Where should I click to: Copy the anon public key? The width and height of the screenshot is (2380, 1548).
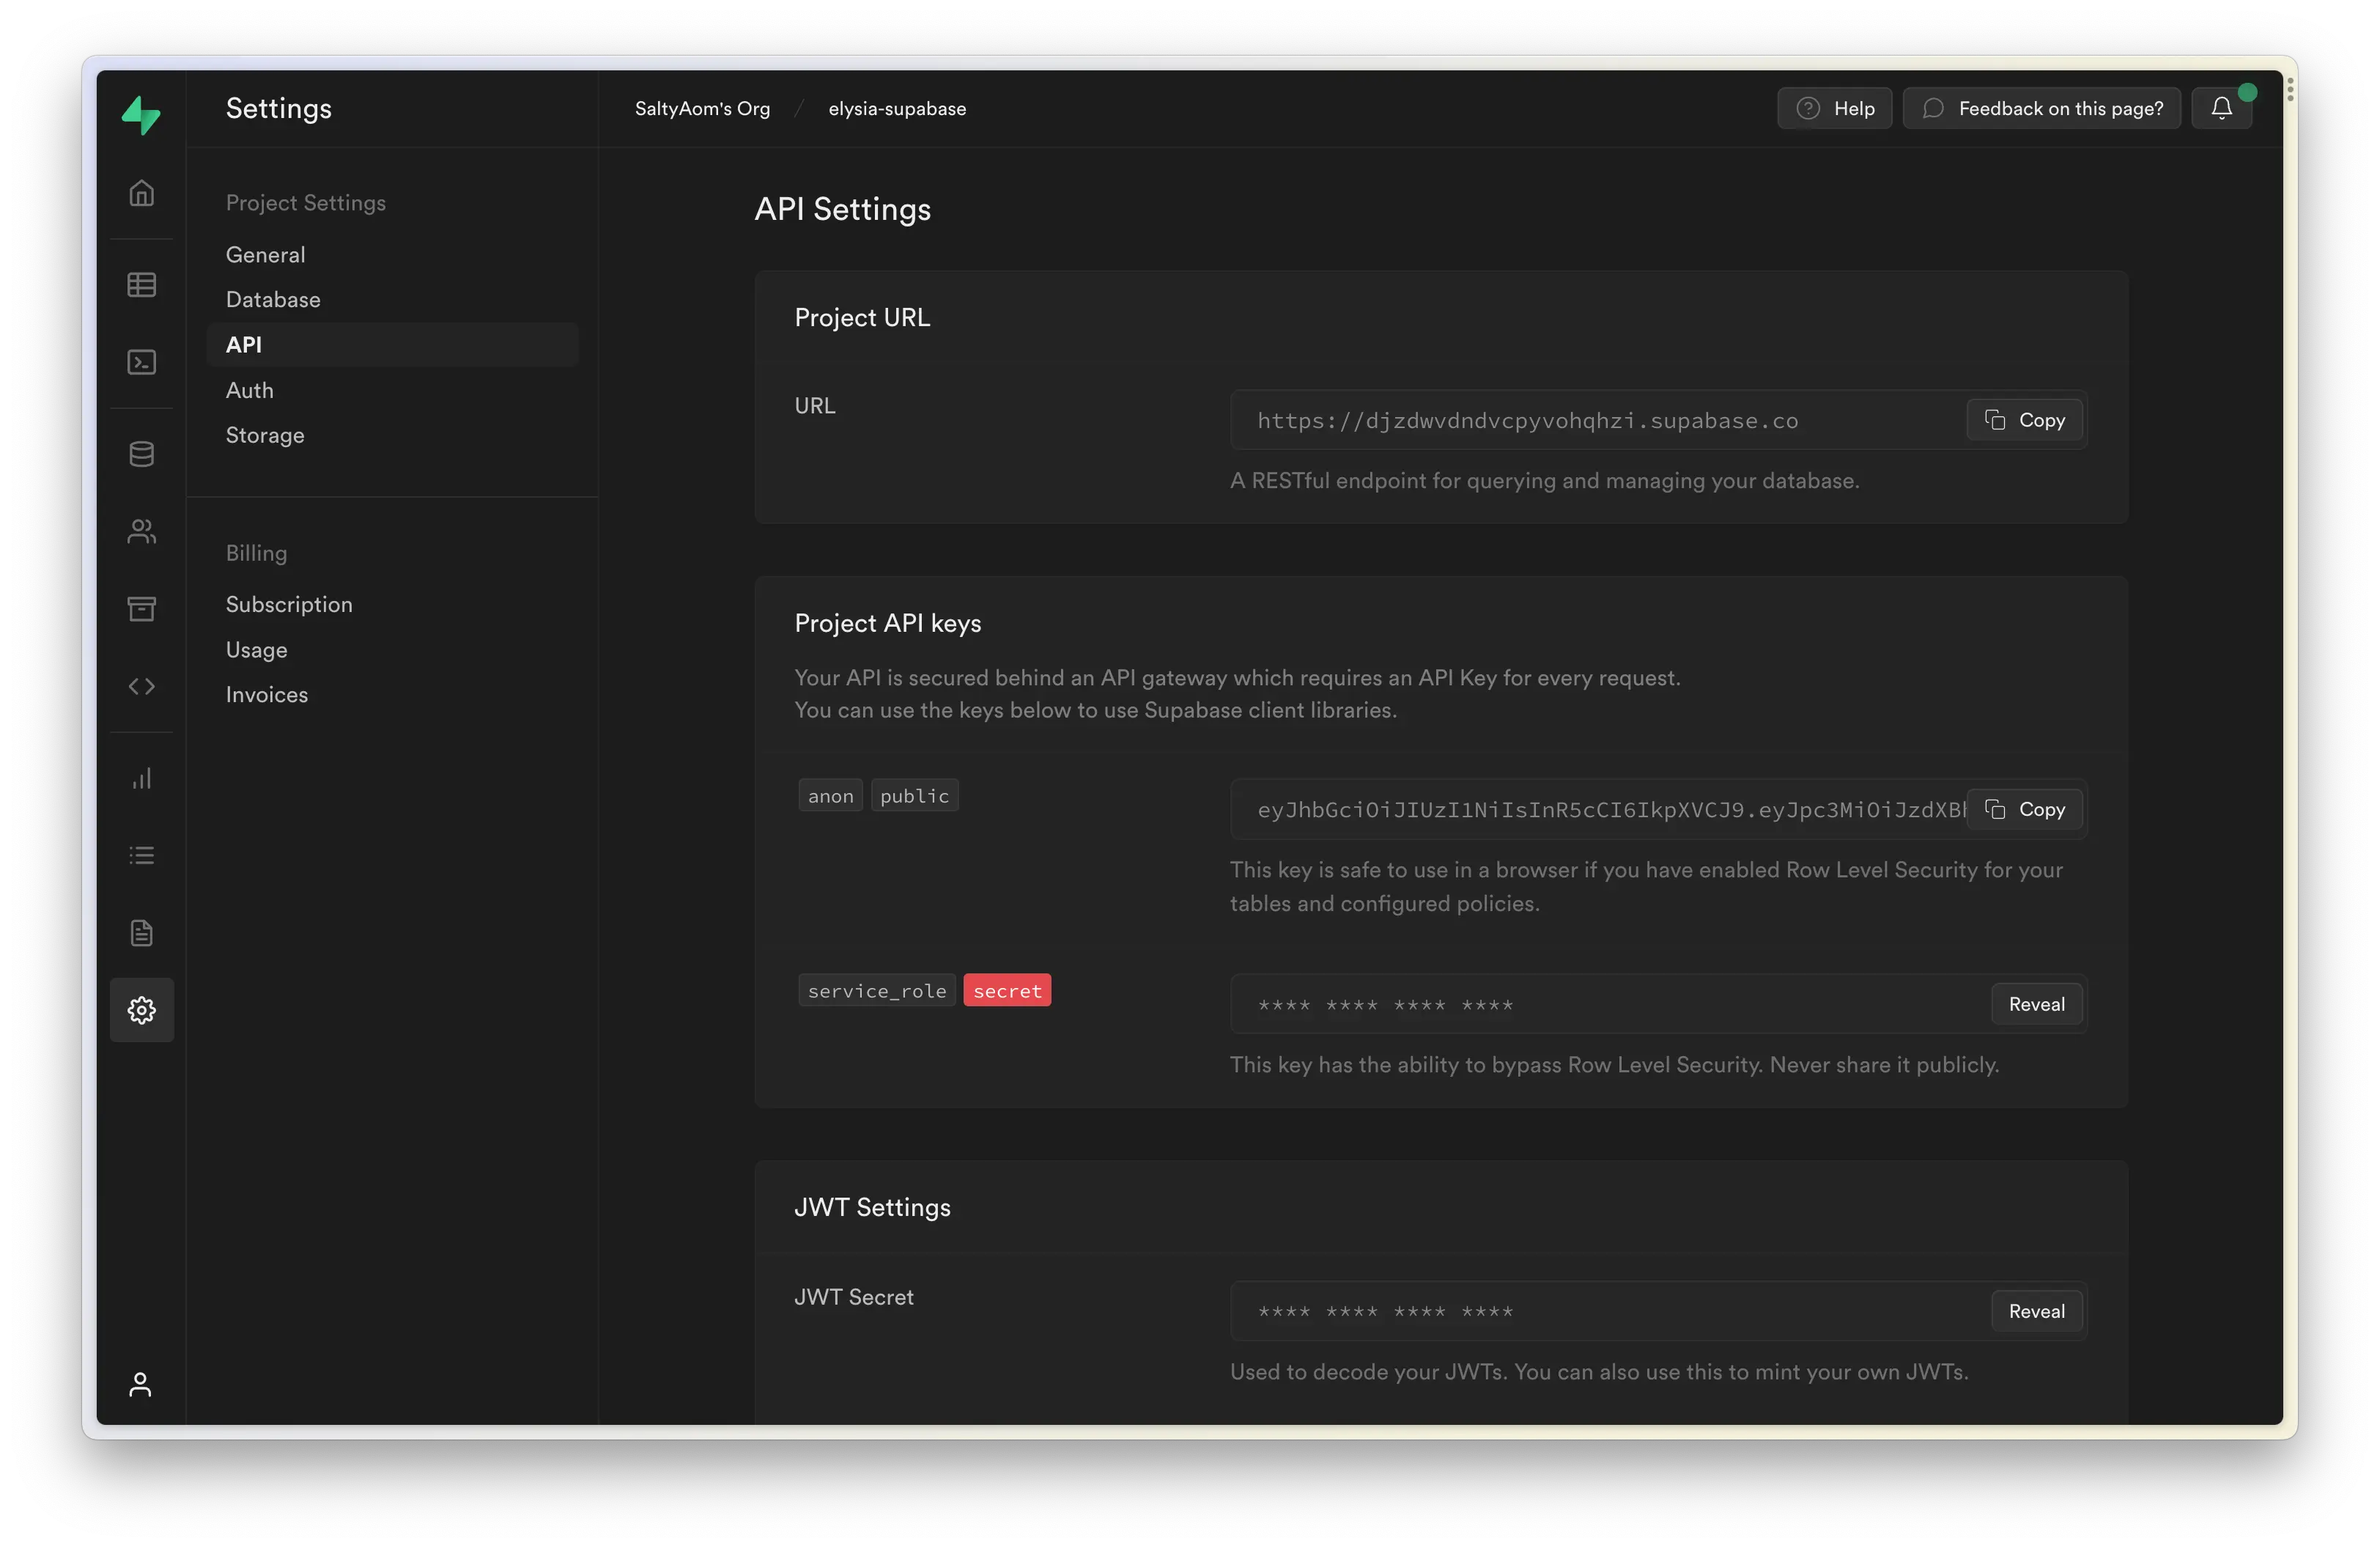2024,809
